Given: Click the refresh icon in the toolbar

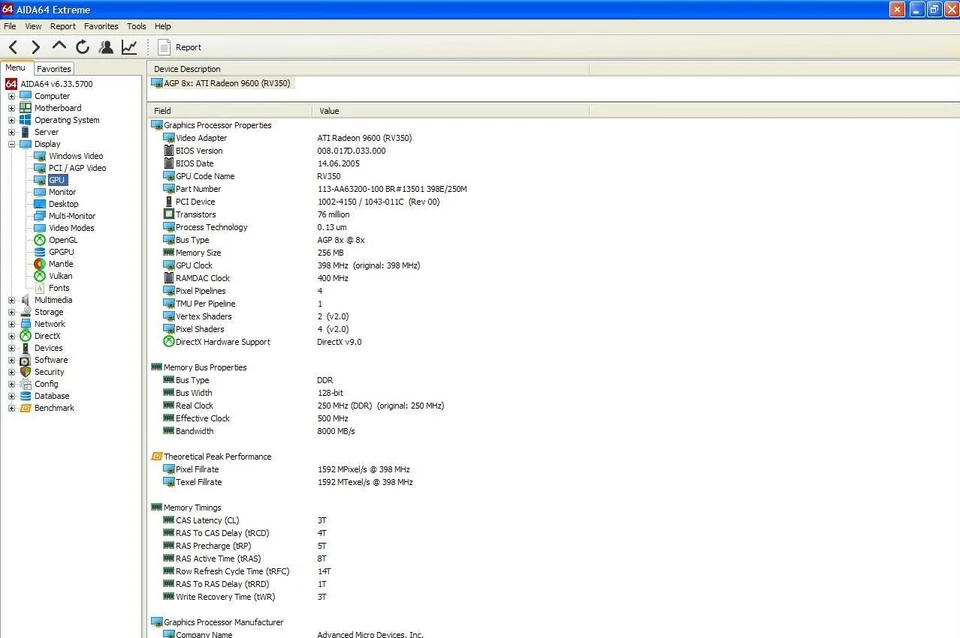Looking at the screenshot, I should tap(82, 46).
